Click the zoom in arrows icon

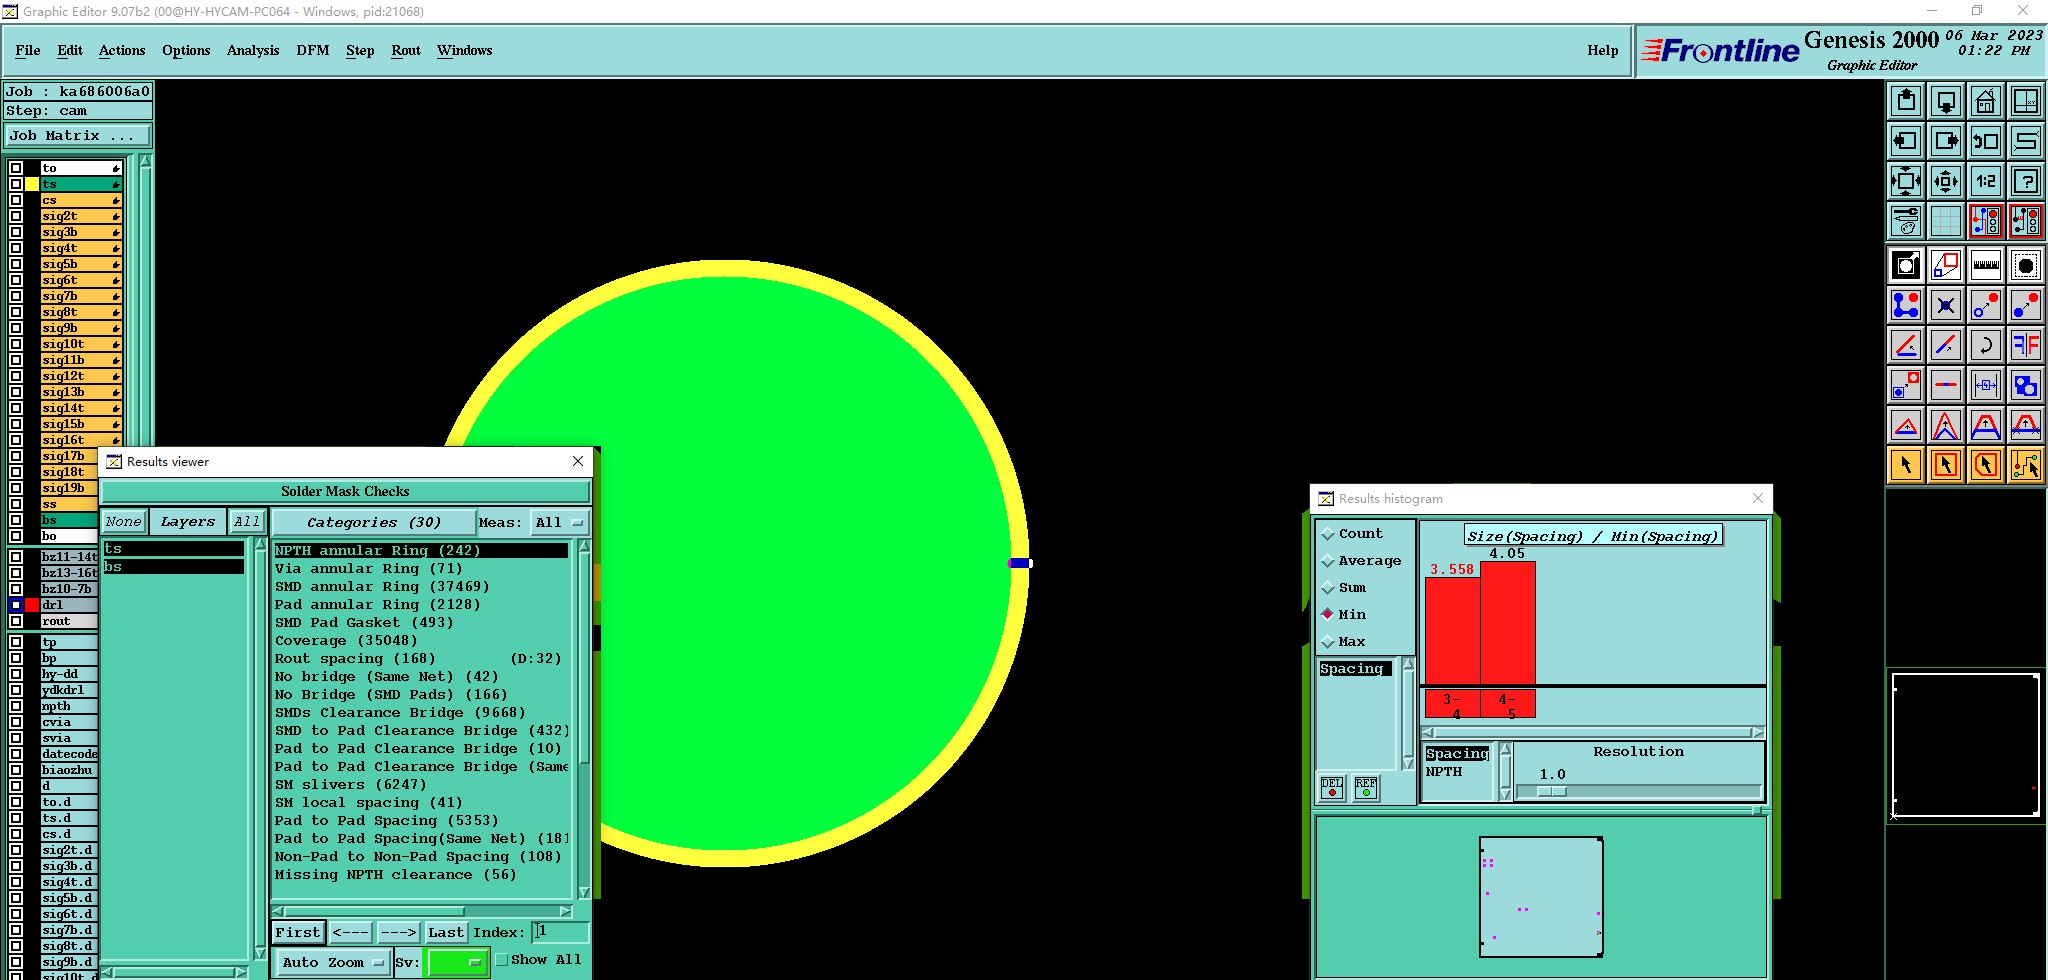1906,181
